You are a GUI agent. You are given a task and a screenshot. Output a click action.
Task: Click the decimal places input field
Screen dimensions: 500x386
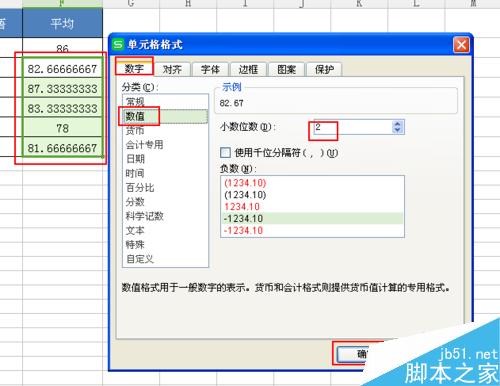(353, 127)
